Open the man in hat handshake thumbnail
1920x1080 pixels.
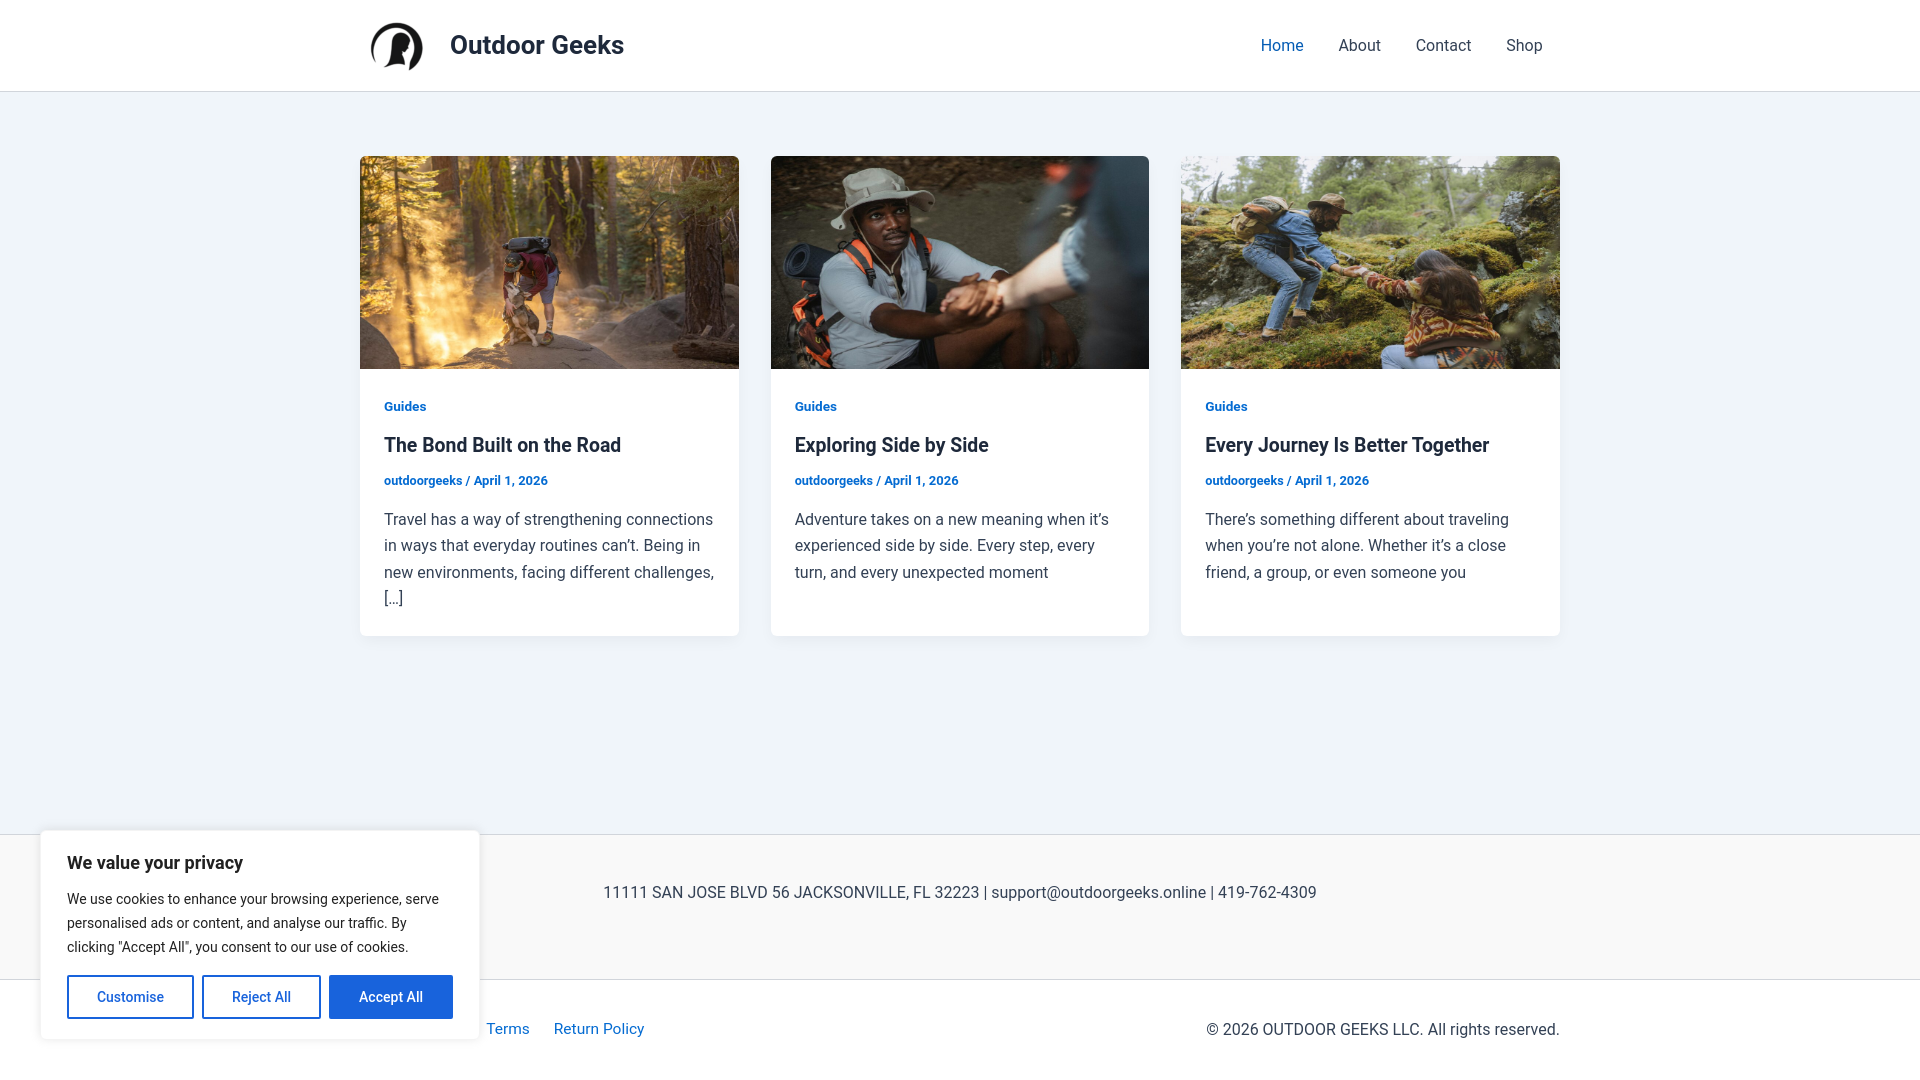(960, 262)
